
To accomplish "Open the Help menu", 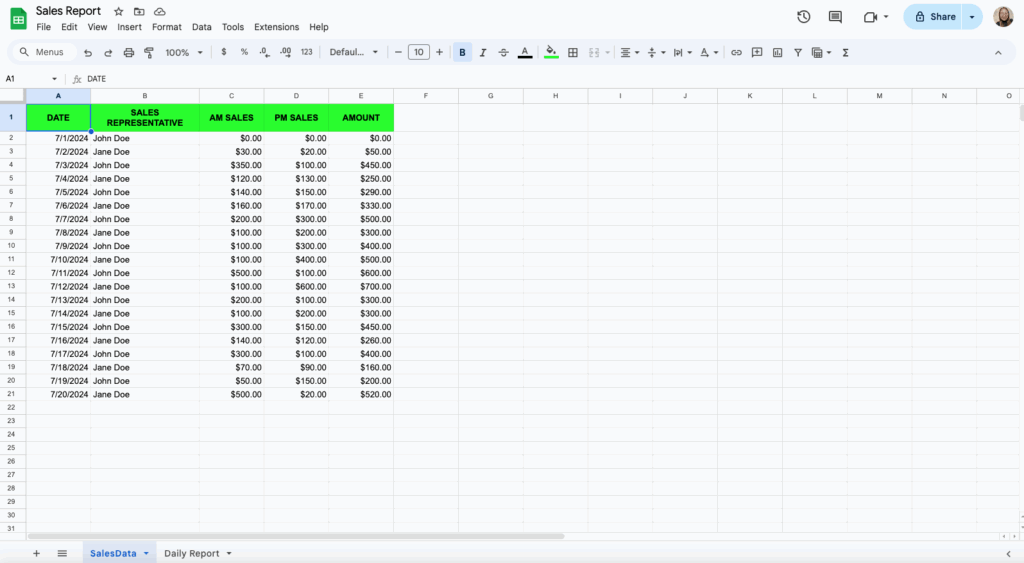I will coord(319,27).
